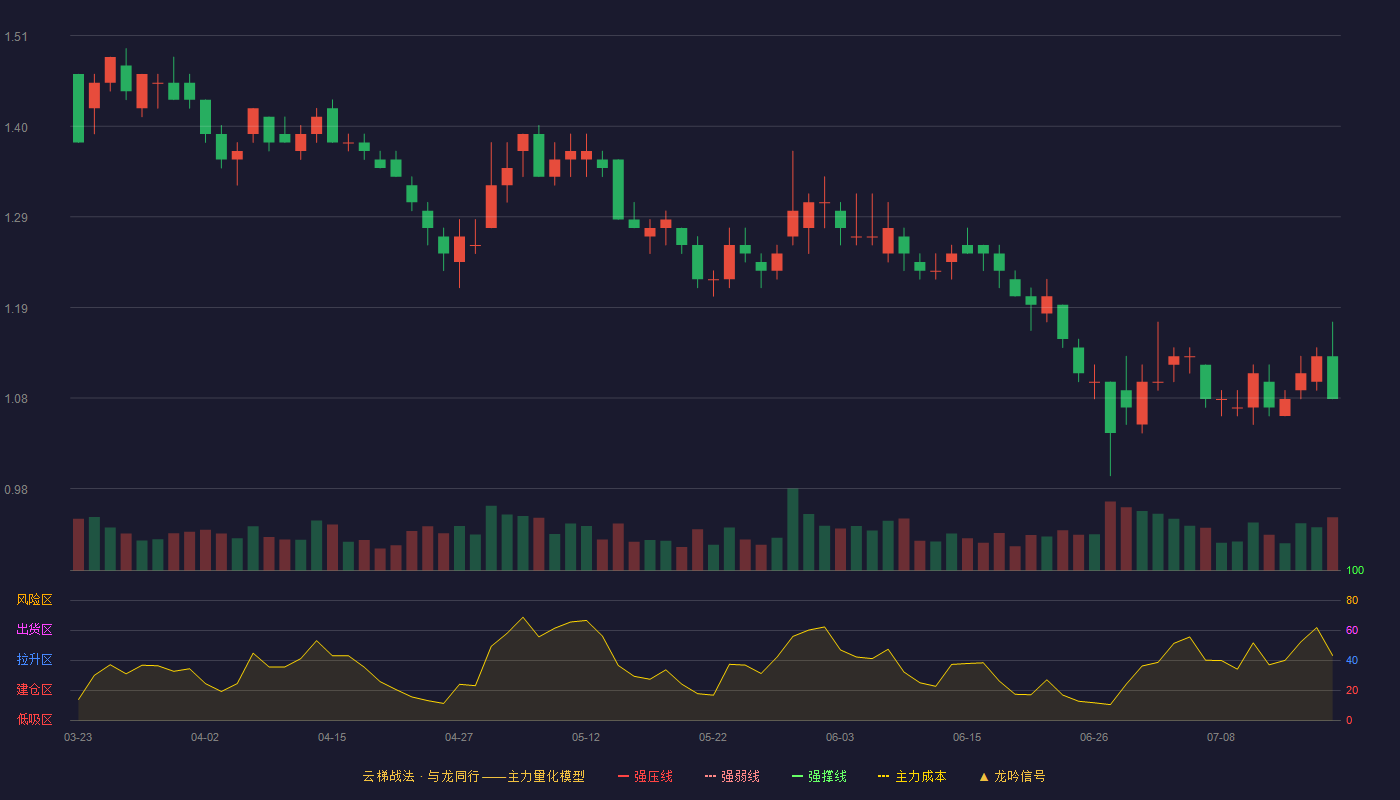The height and width of the screenshot is (800, 1400).
Task: Click the 拉升区 zone label
Action: pyautogui.click(x=34, y=660)
